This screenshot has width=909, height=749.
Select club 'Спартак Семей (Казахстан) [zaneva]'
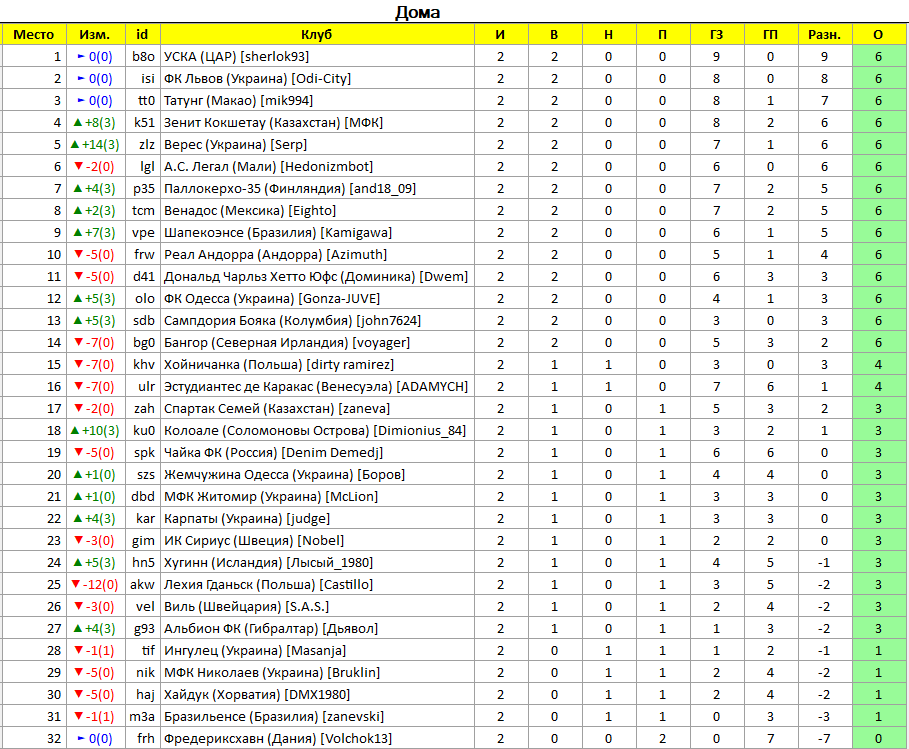pyautogui.click(x=277, y=409)
